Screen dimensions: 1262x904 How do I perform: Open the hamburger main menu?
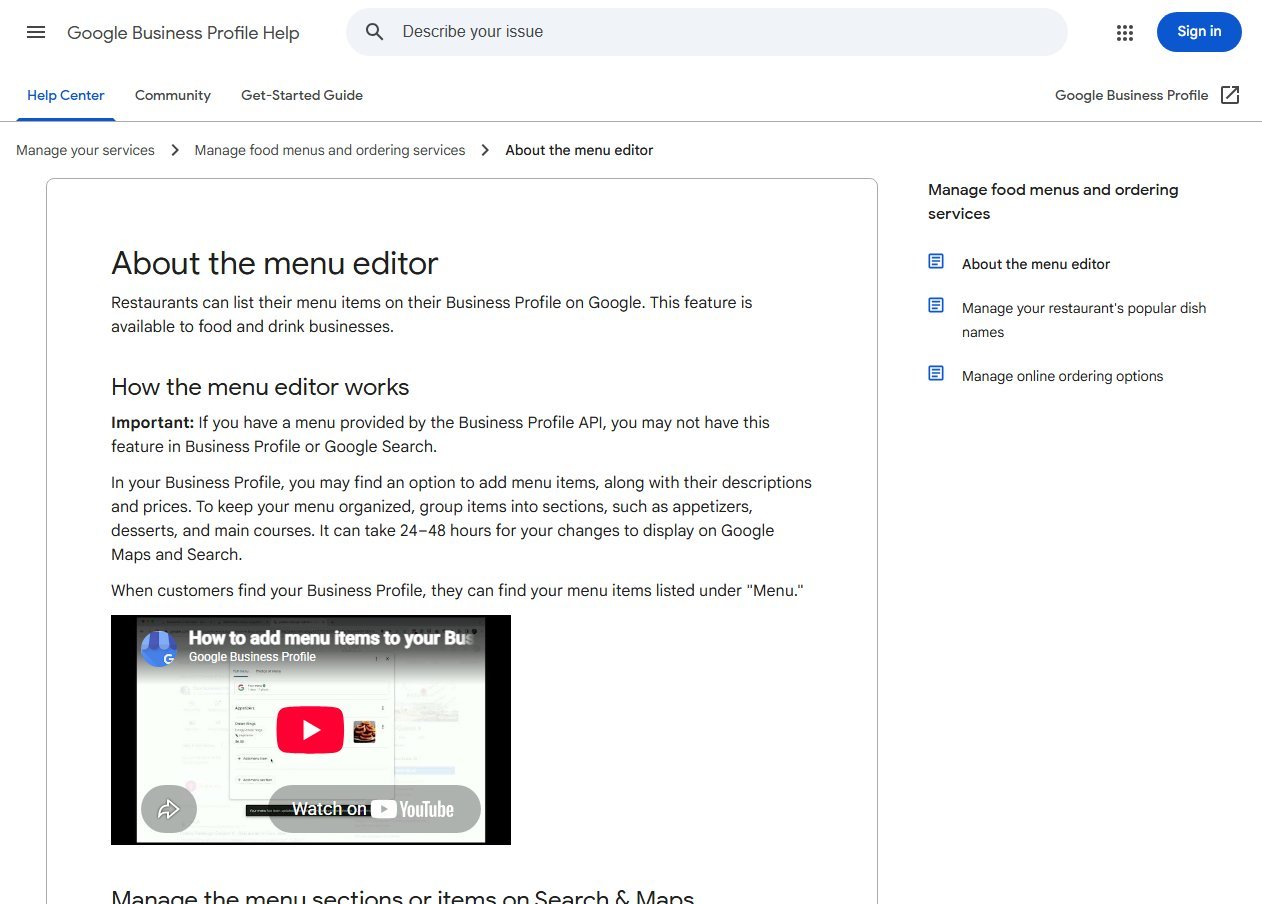(36, 32)
